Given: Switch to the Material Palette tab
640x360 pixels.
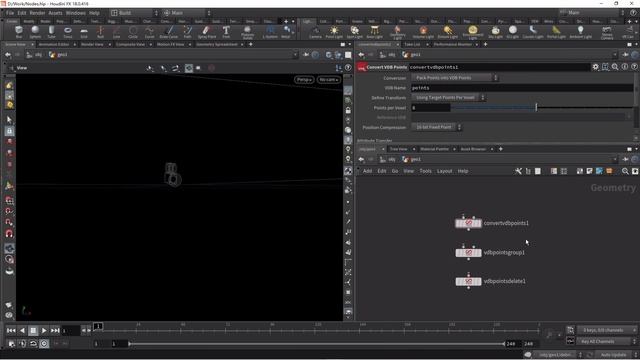Looking at the screenshot, I should [x=434, y=149].
